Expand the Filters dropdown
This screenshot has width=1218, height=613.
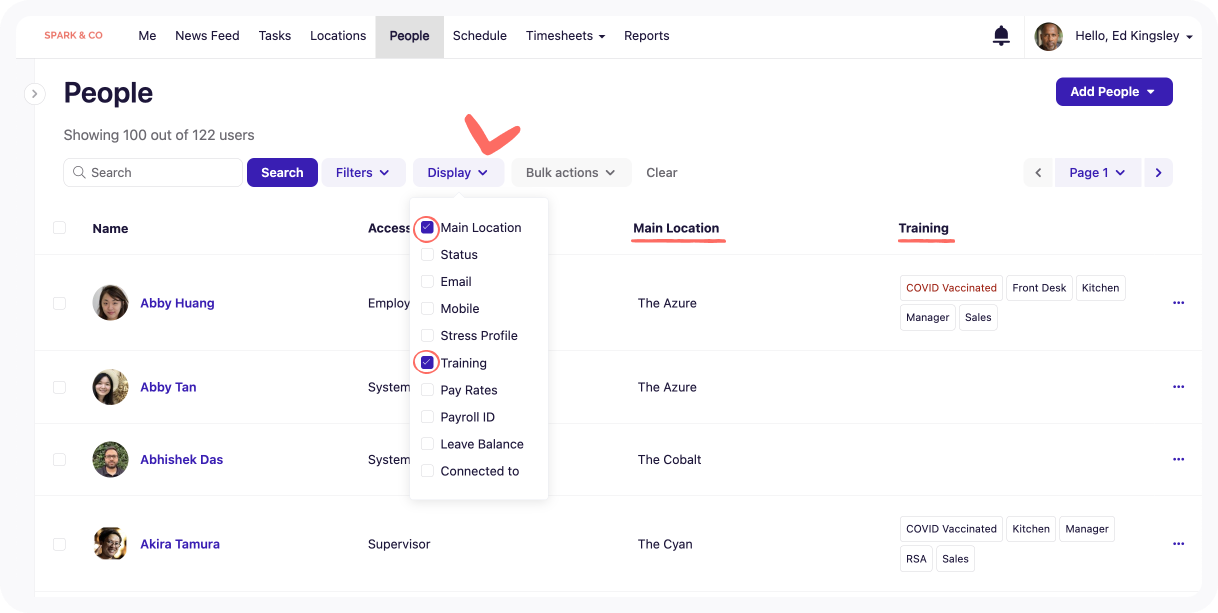(x=362, y=173)
